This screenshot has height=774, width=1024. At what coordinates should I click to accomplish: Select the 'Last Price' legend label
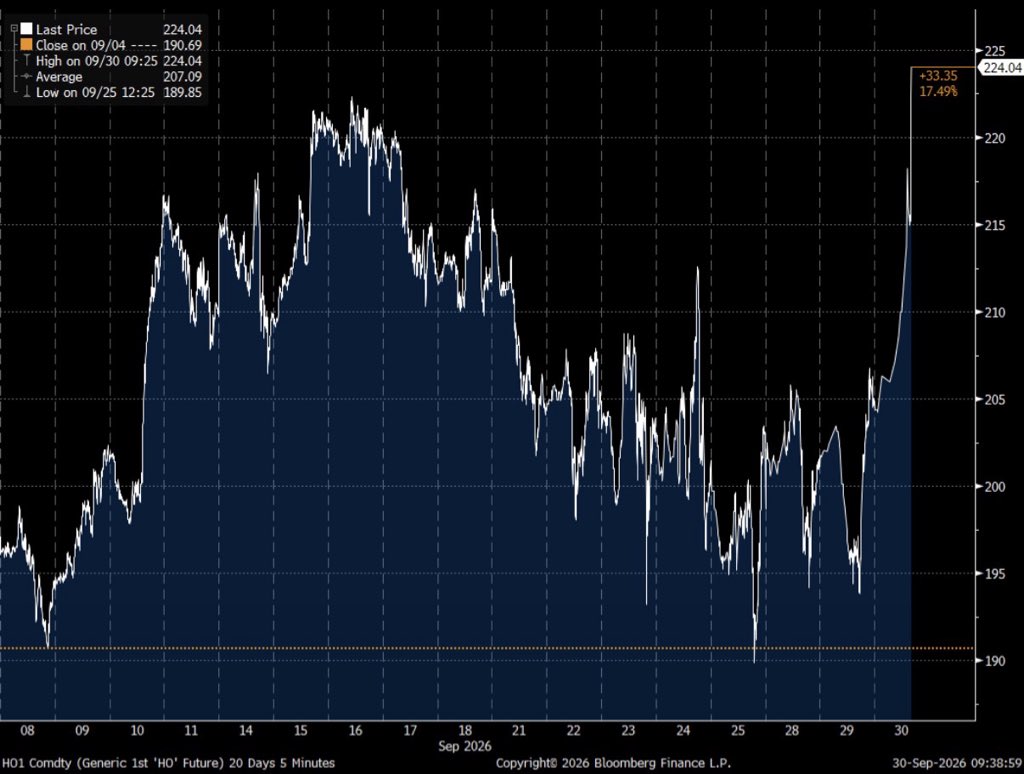pos(66,29)
